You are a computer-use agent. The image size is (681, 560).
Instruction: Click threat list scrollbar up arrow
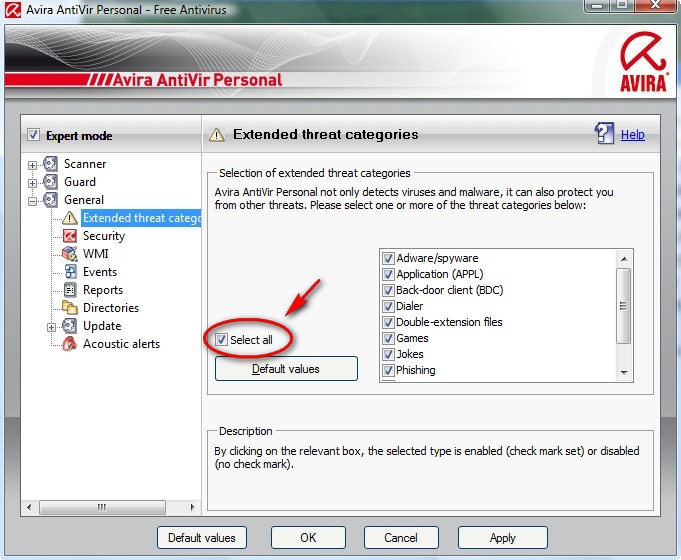click(x=624, y=259)
